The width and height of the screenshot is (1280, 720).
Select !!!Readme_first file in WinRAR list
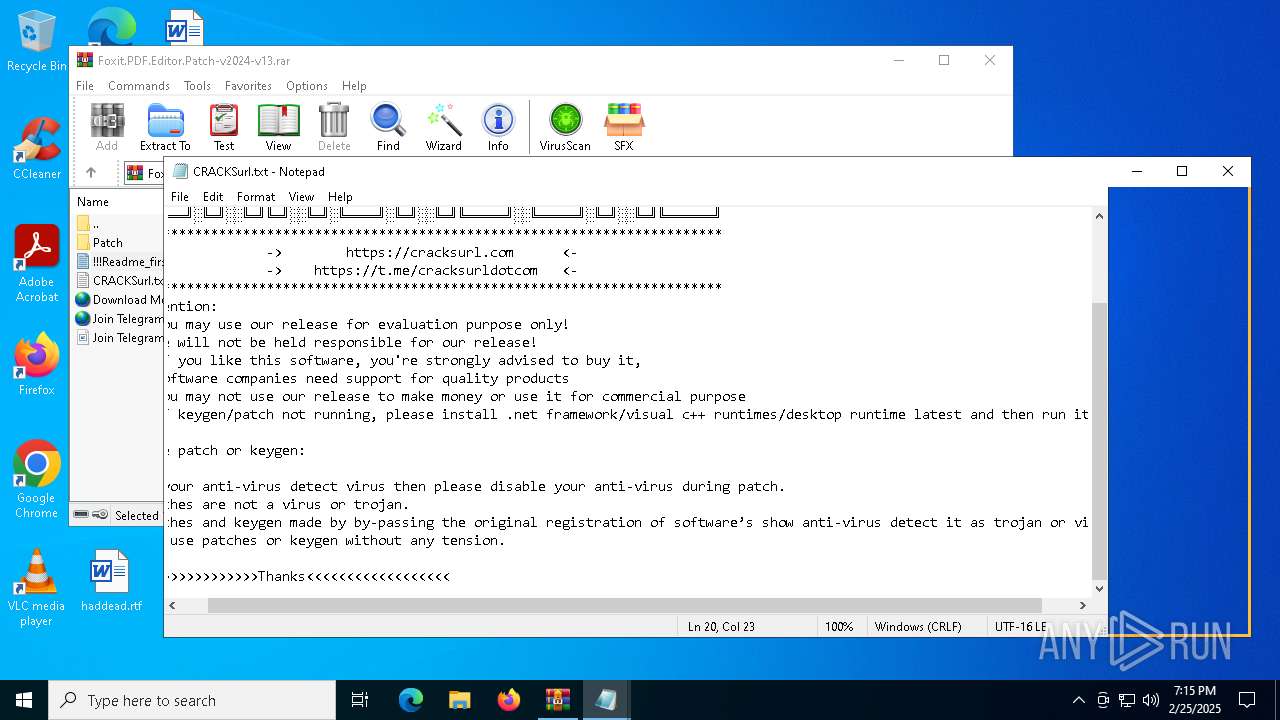pos(119,261)
